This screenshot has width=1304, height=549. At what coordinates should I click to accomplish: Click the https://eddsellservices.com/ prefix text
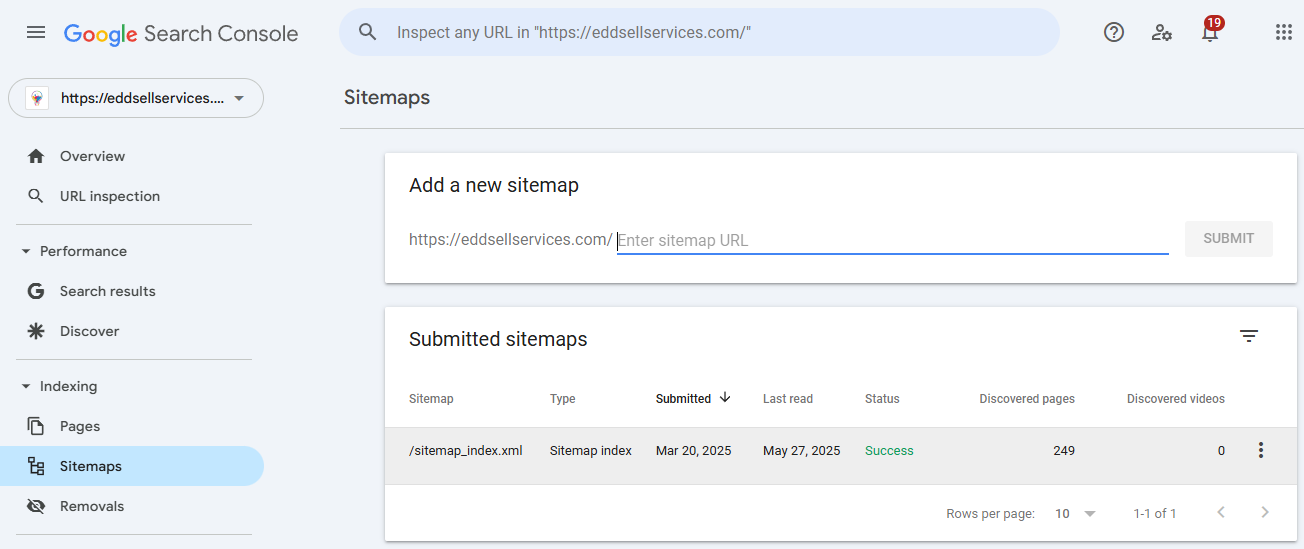pos(511,240)
